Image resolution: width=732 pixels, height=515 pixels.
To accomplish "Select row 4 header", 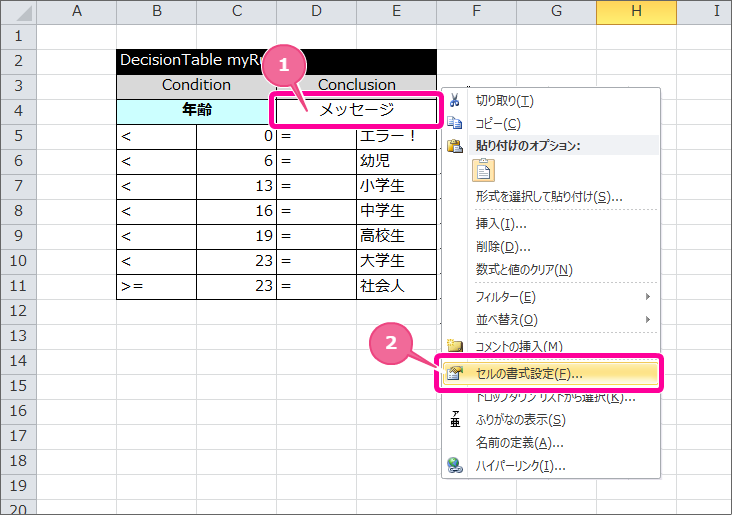I will click(18, 111).
